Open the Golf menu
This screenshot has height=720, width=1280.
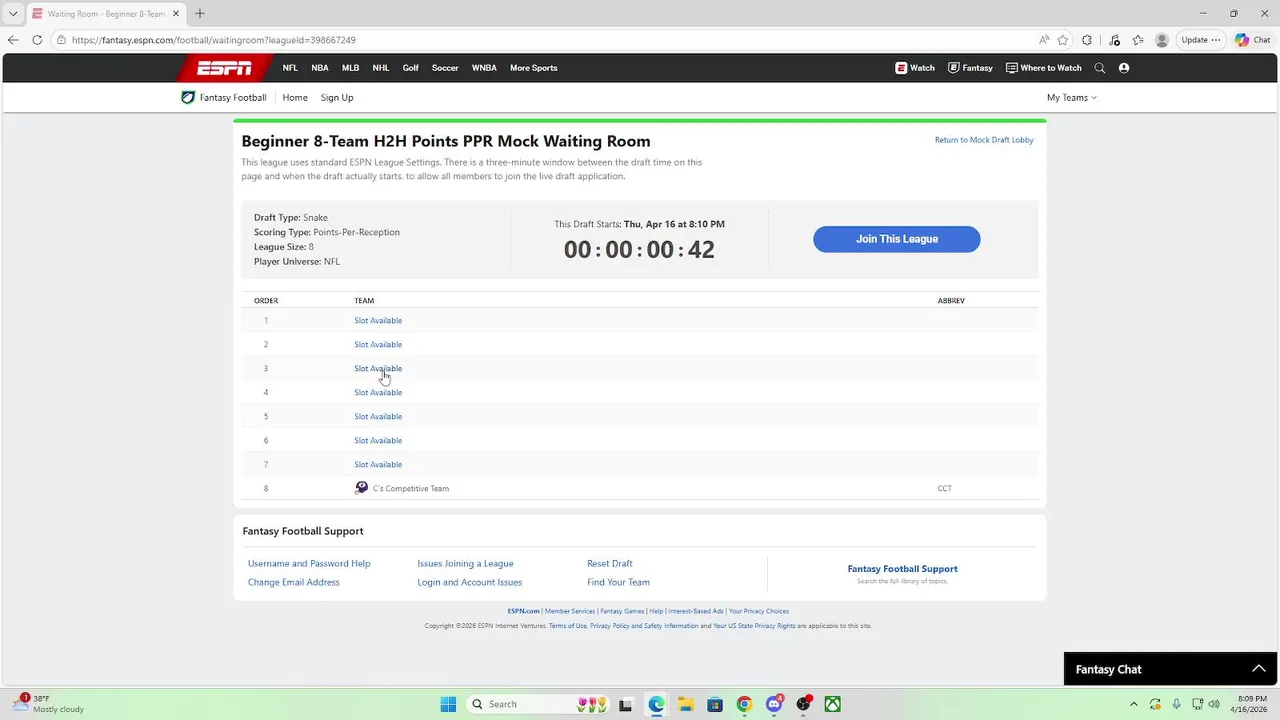pyautogui.click(x=411, y=68)
